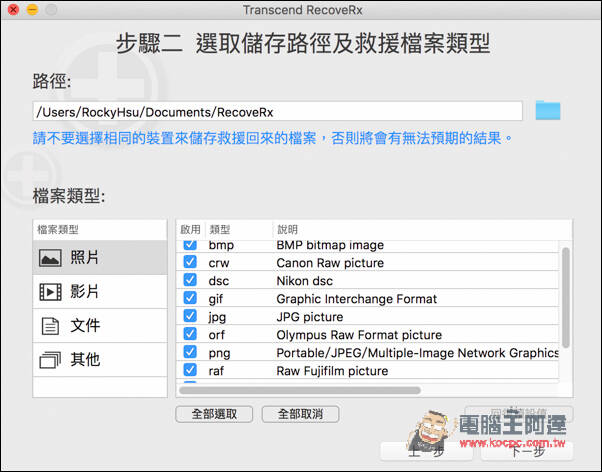This screenshot has width=602, height=472.
Task: Toggle the dsc Nikon checkbox
Action: pyautogui.click(x=190, y=280)
